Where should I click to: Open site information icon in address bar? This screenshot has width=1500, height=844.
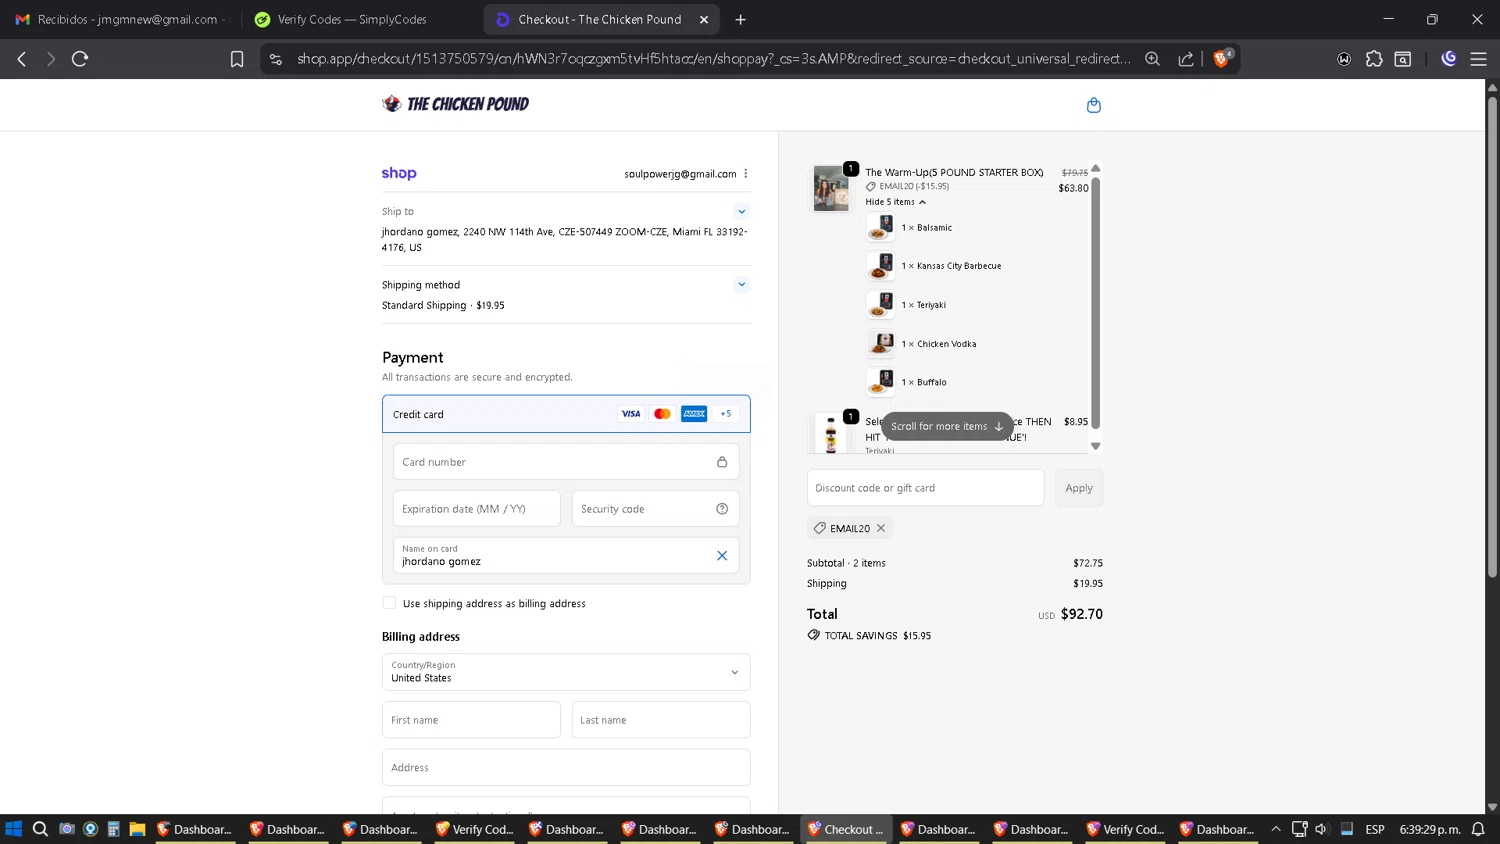[276, 59]
